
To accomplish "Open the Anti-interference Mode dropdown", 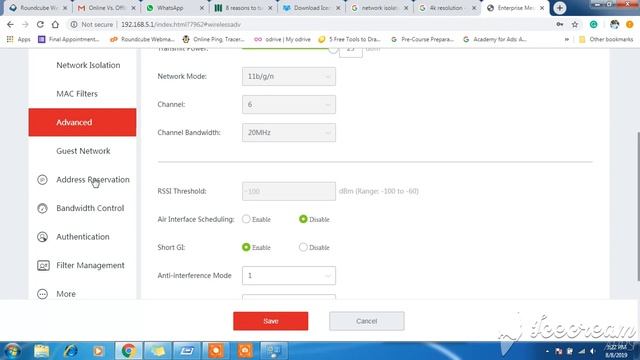I will point(289,276).
